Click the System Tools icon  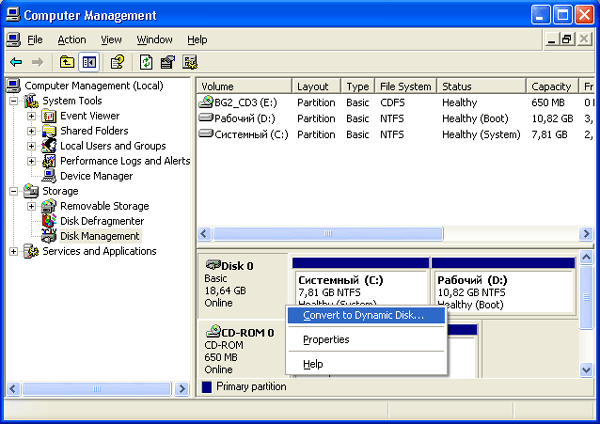(31, 101)
